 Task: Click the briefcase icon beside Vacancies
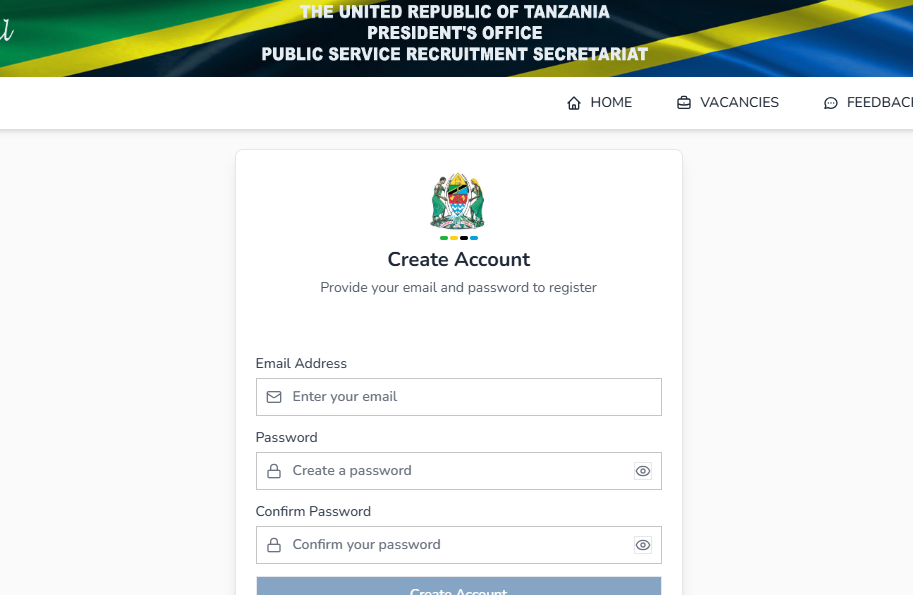click(x=684, y=103)
